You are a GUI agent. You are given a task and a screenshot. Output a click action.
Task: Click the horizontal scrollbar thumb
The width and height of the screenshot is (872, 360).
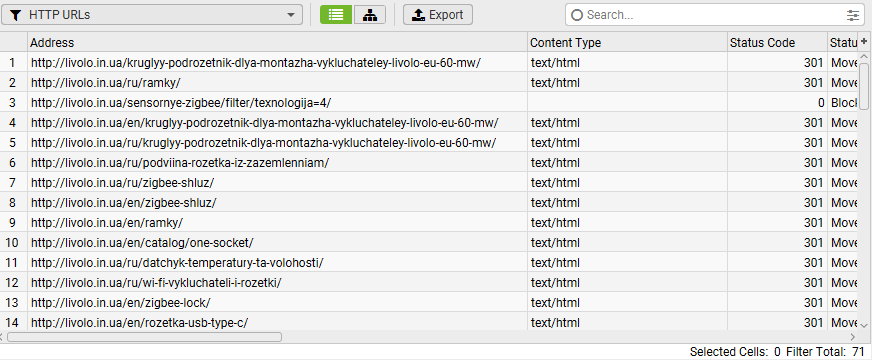coord(145,337)
